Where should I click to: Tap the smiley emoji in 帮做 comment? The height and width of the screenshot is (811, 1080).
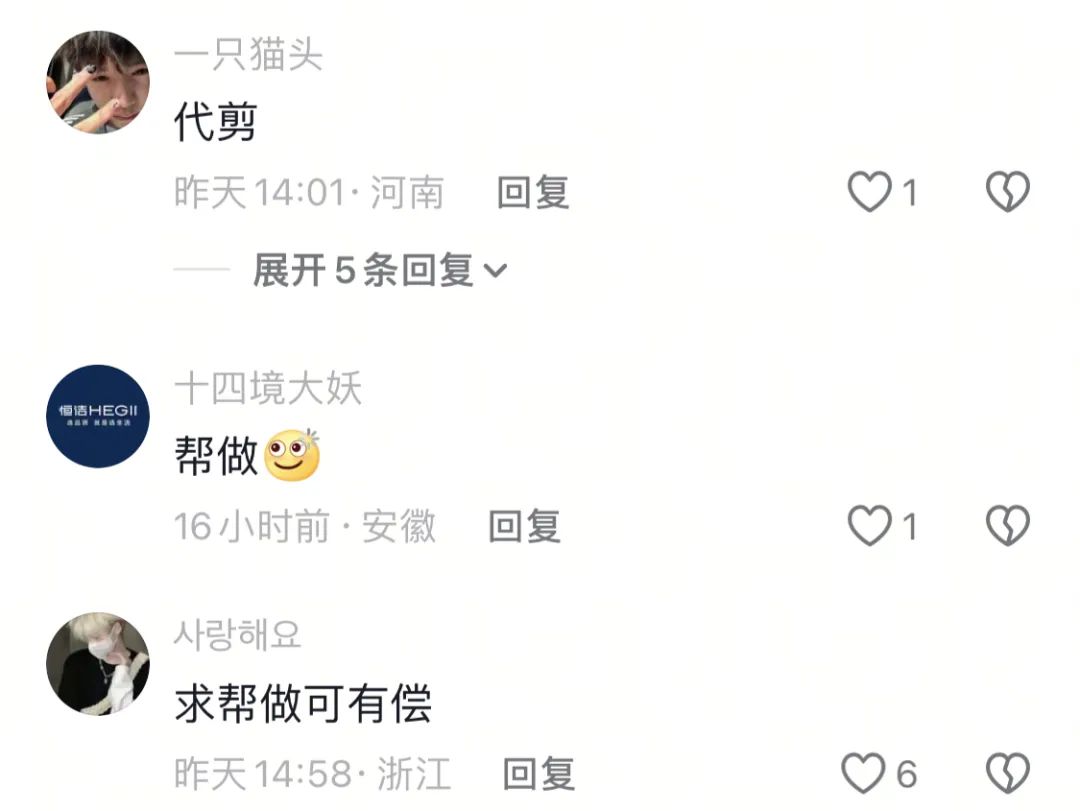pyautogui.click(x=293, y=455)
